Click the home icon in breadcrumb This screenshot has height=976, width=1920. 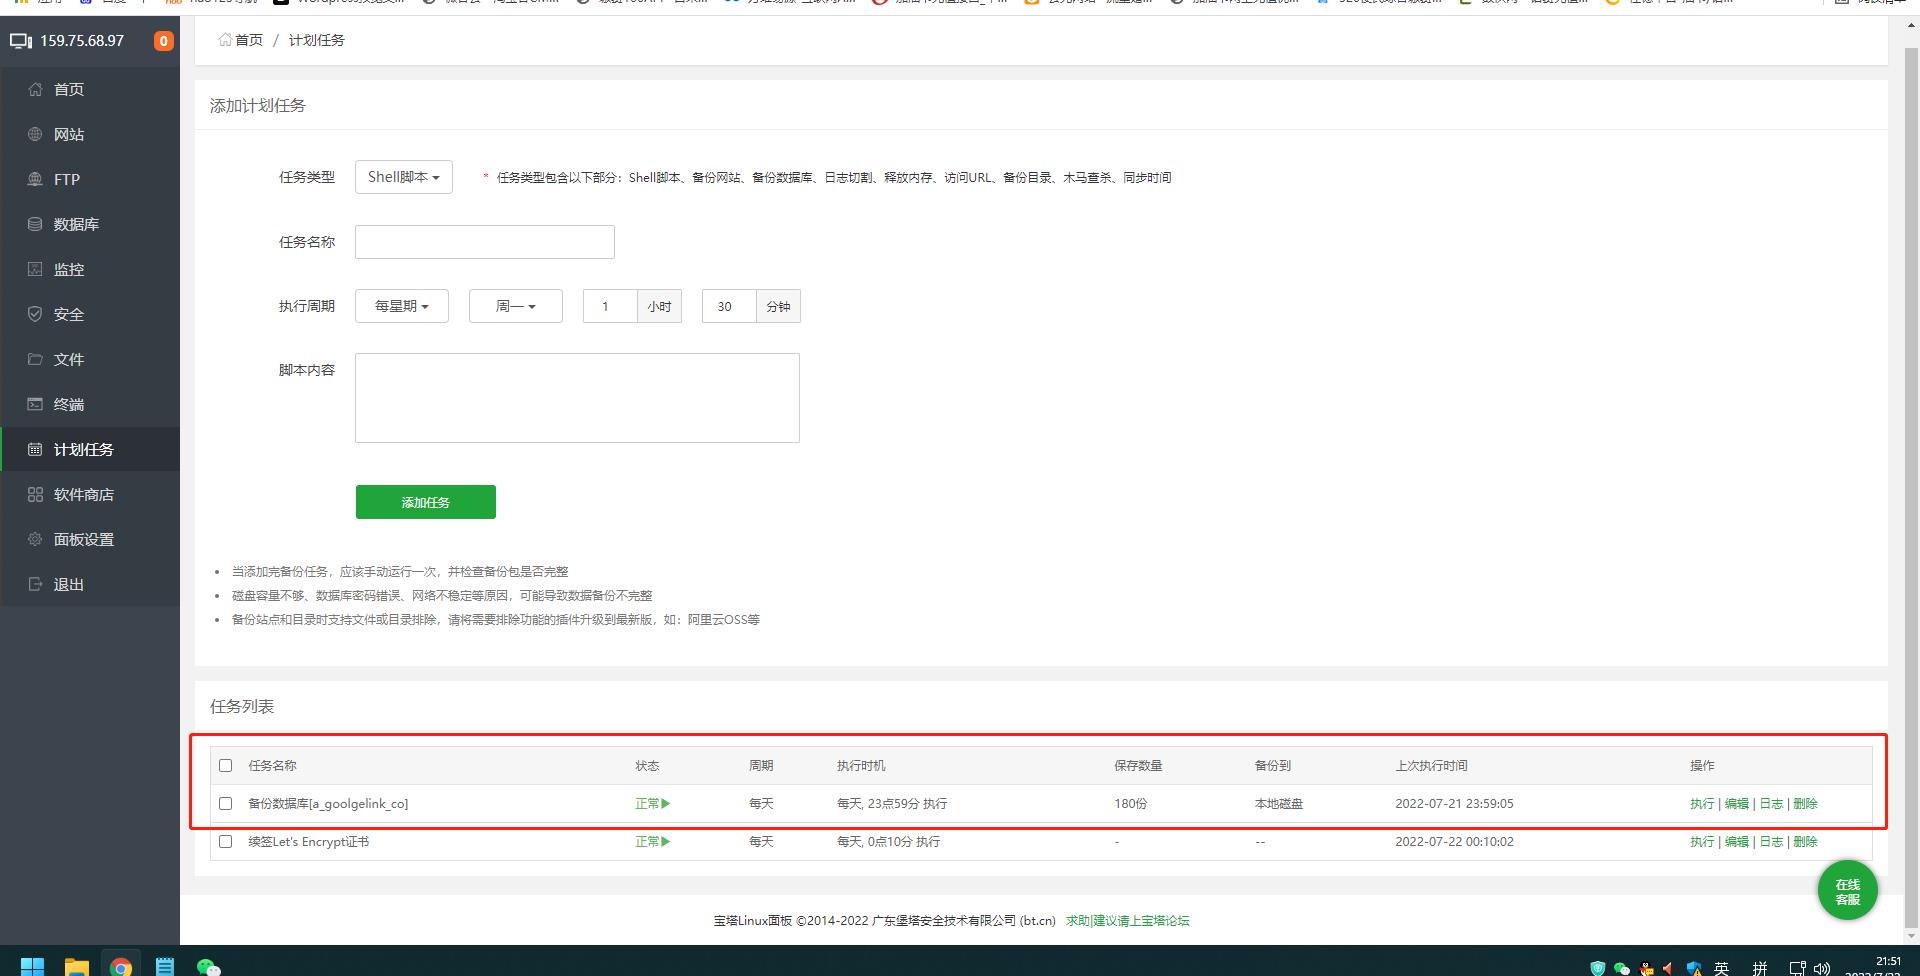tap(225, 40)
